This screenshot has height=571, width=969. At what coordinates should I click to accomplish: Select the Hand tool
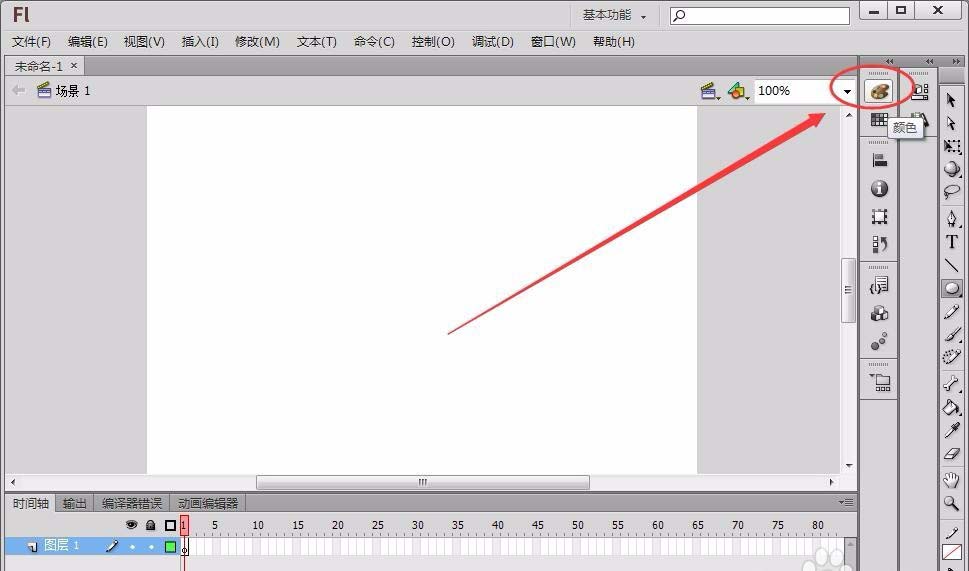[952, 479]
